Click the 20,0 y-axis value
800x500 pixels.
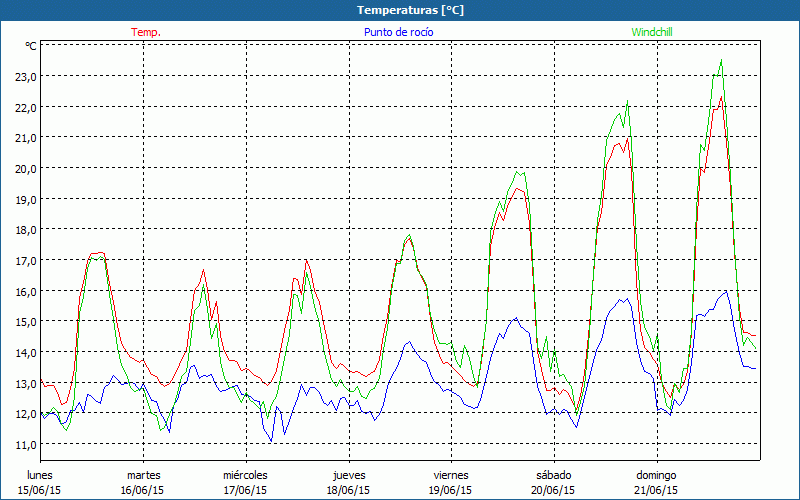[25, 168]
